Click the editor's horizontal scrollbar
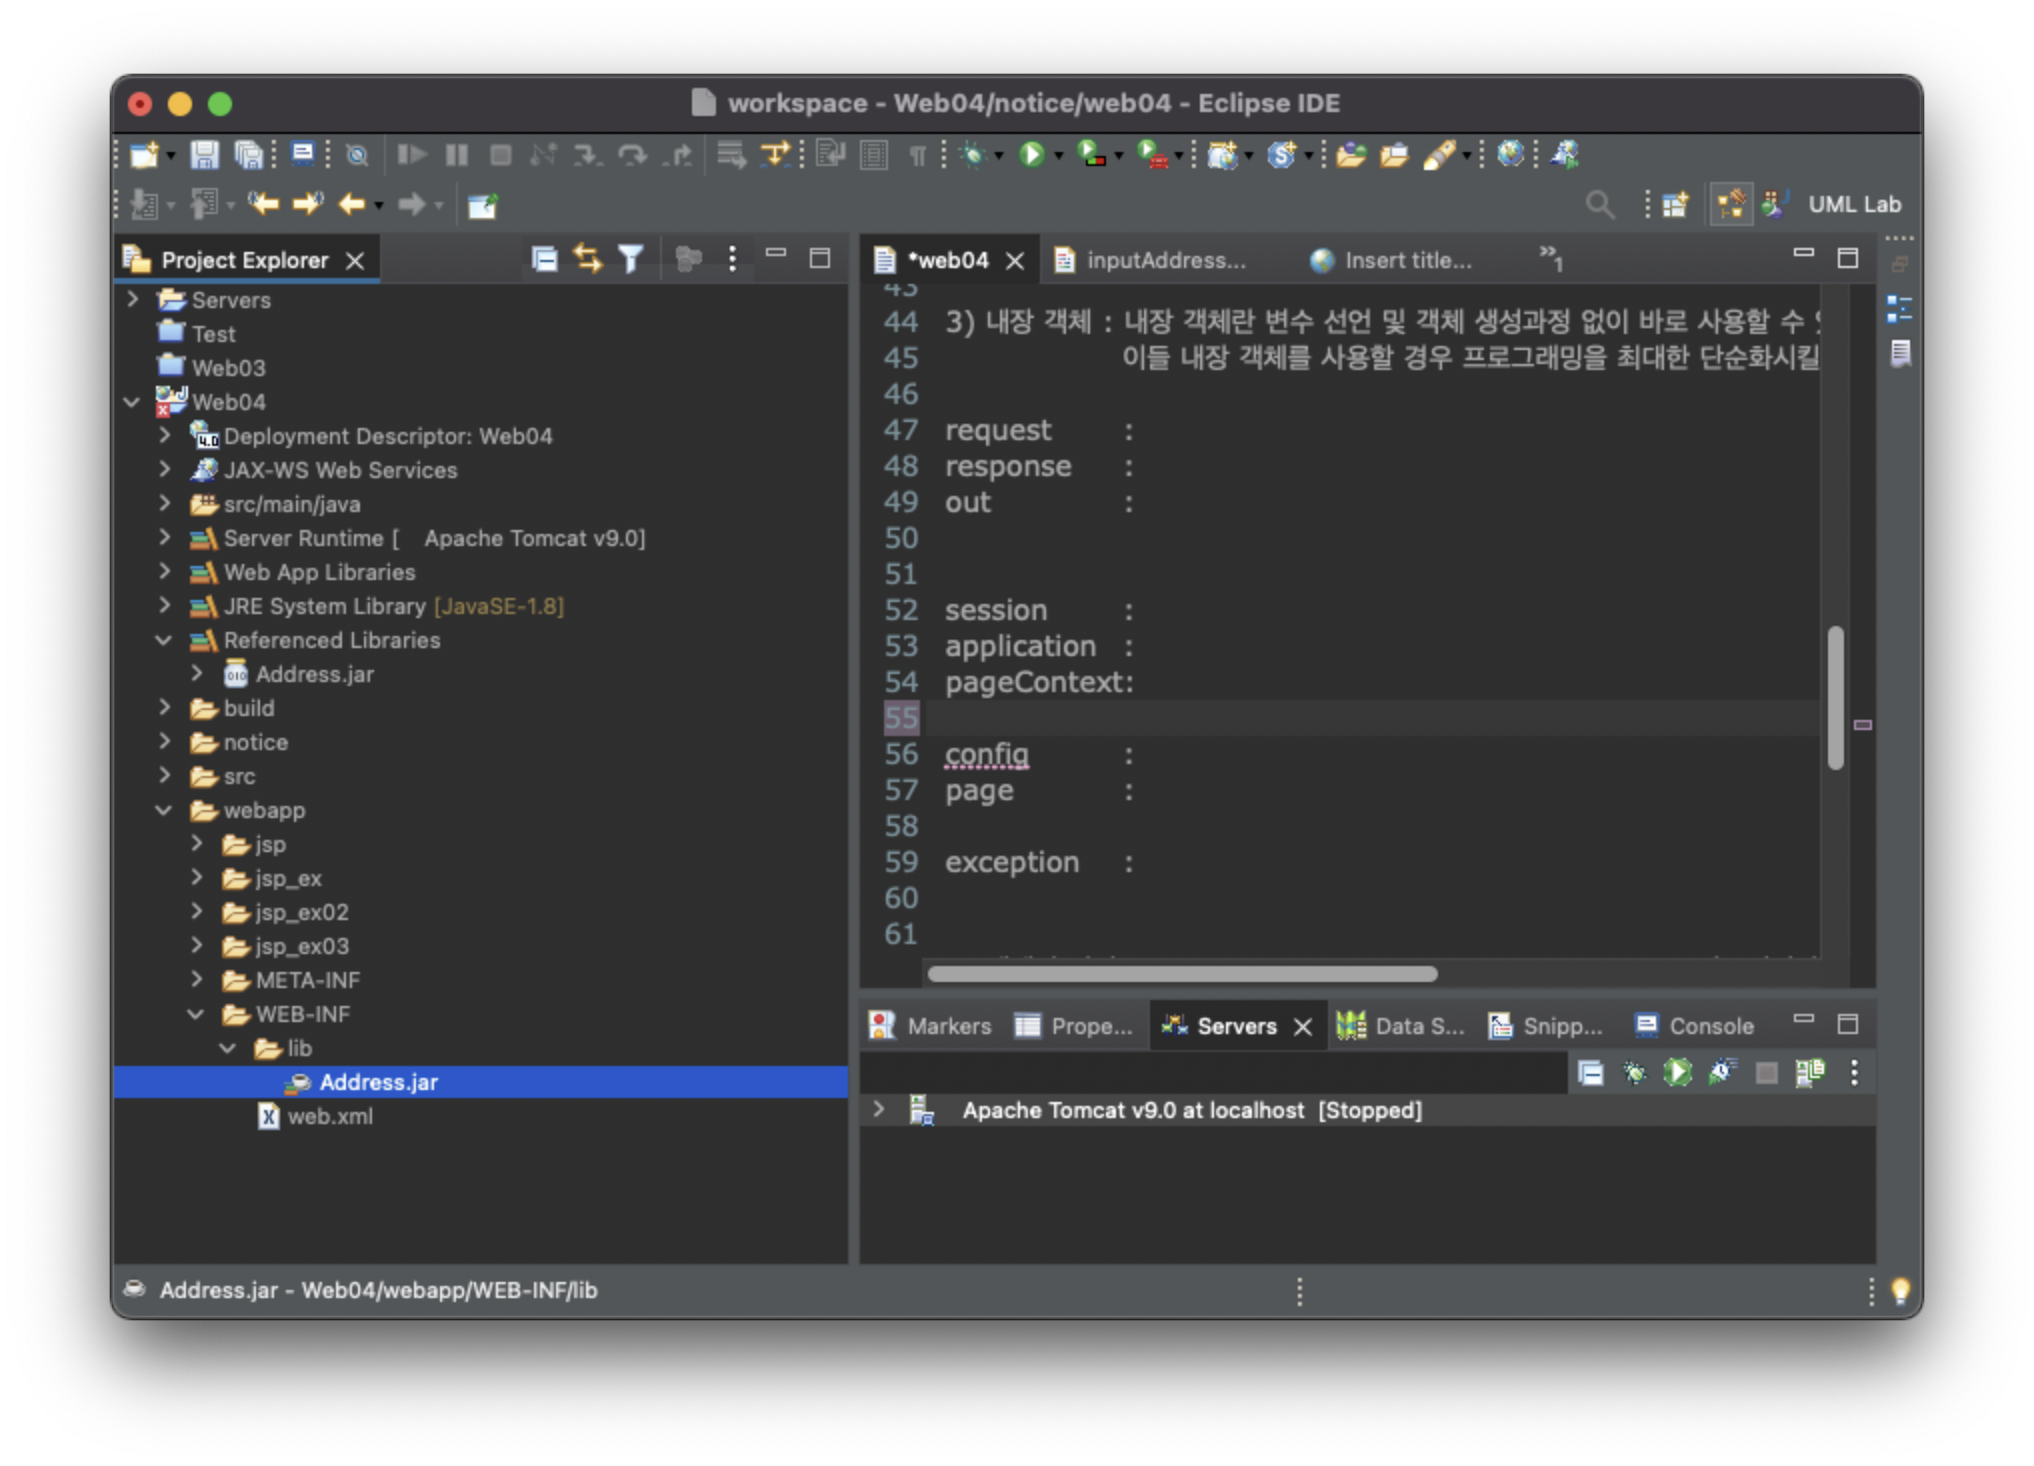This screenshot has height=1466, width=2034. (x=1181, y=974)
